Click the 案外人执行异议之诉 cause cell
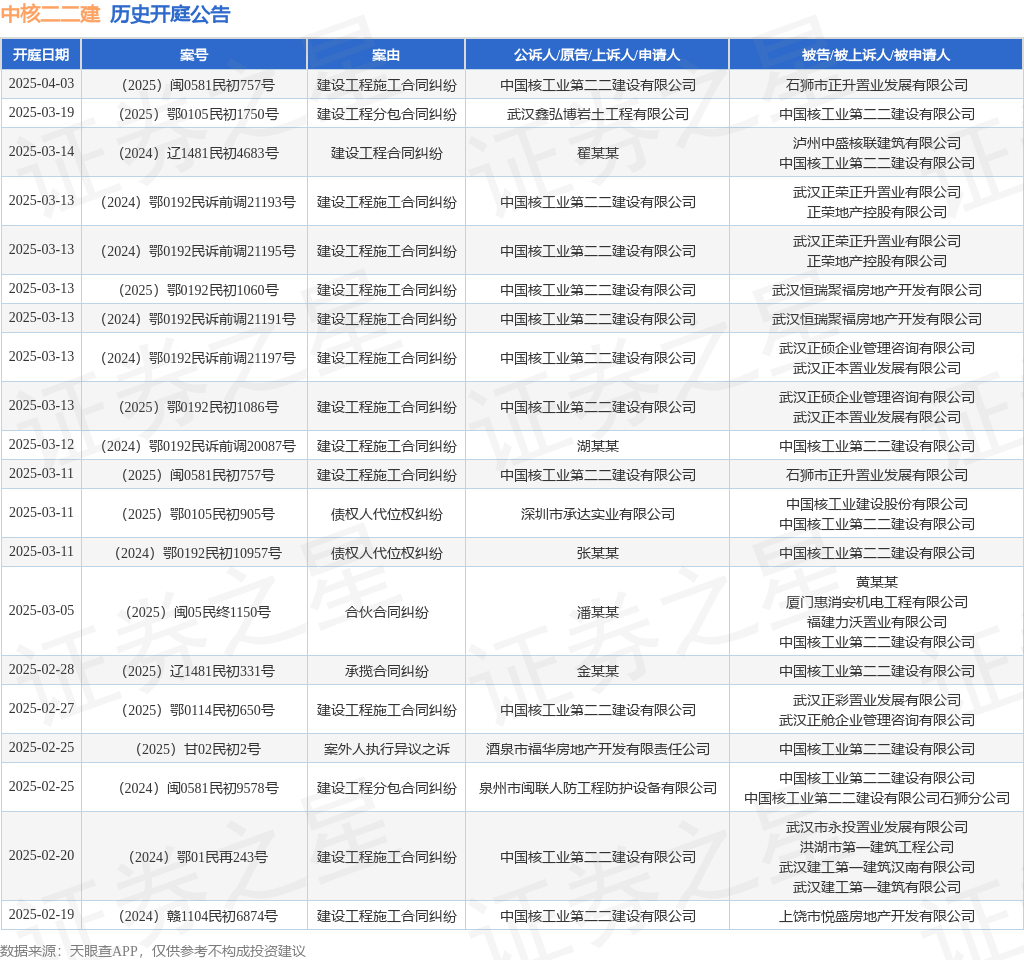Image resolution: width=1024 pixels, height=960 pixels. click(387, 750)
